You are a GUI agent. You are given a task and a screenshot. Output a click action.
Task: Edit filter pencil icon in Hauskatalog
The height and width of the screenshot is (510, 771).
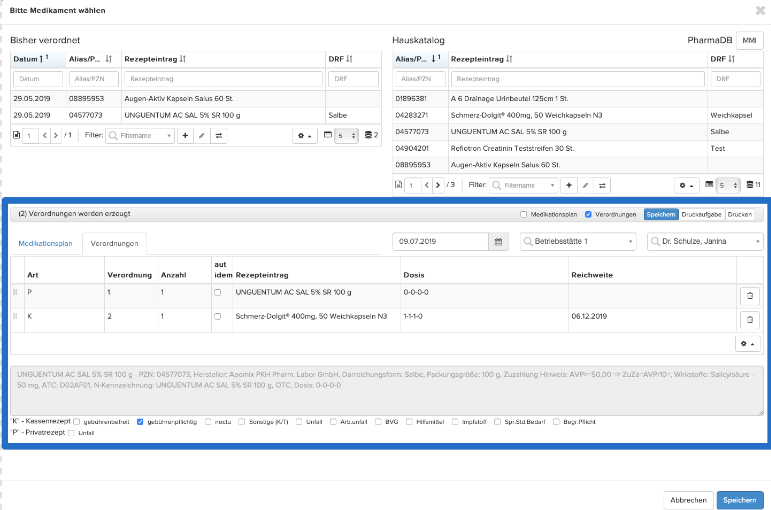click(x=585, y=185)
